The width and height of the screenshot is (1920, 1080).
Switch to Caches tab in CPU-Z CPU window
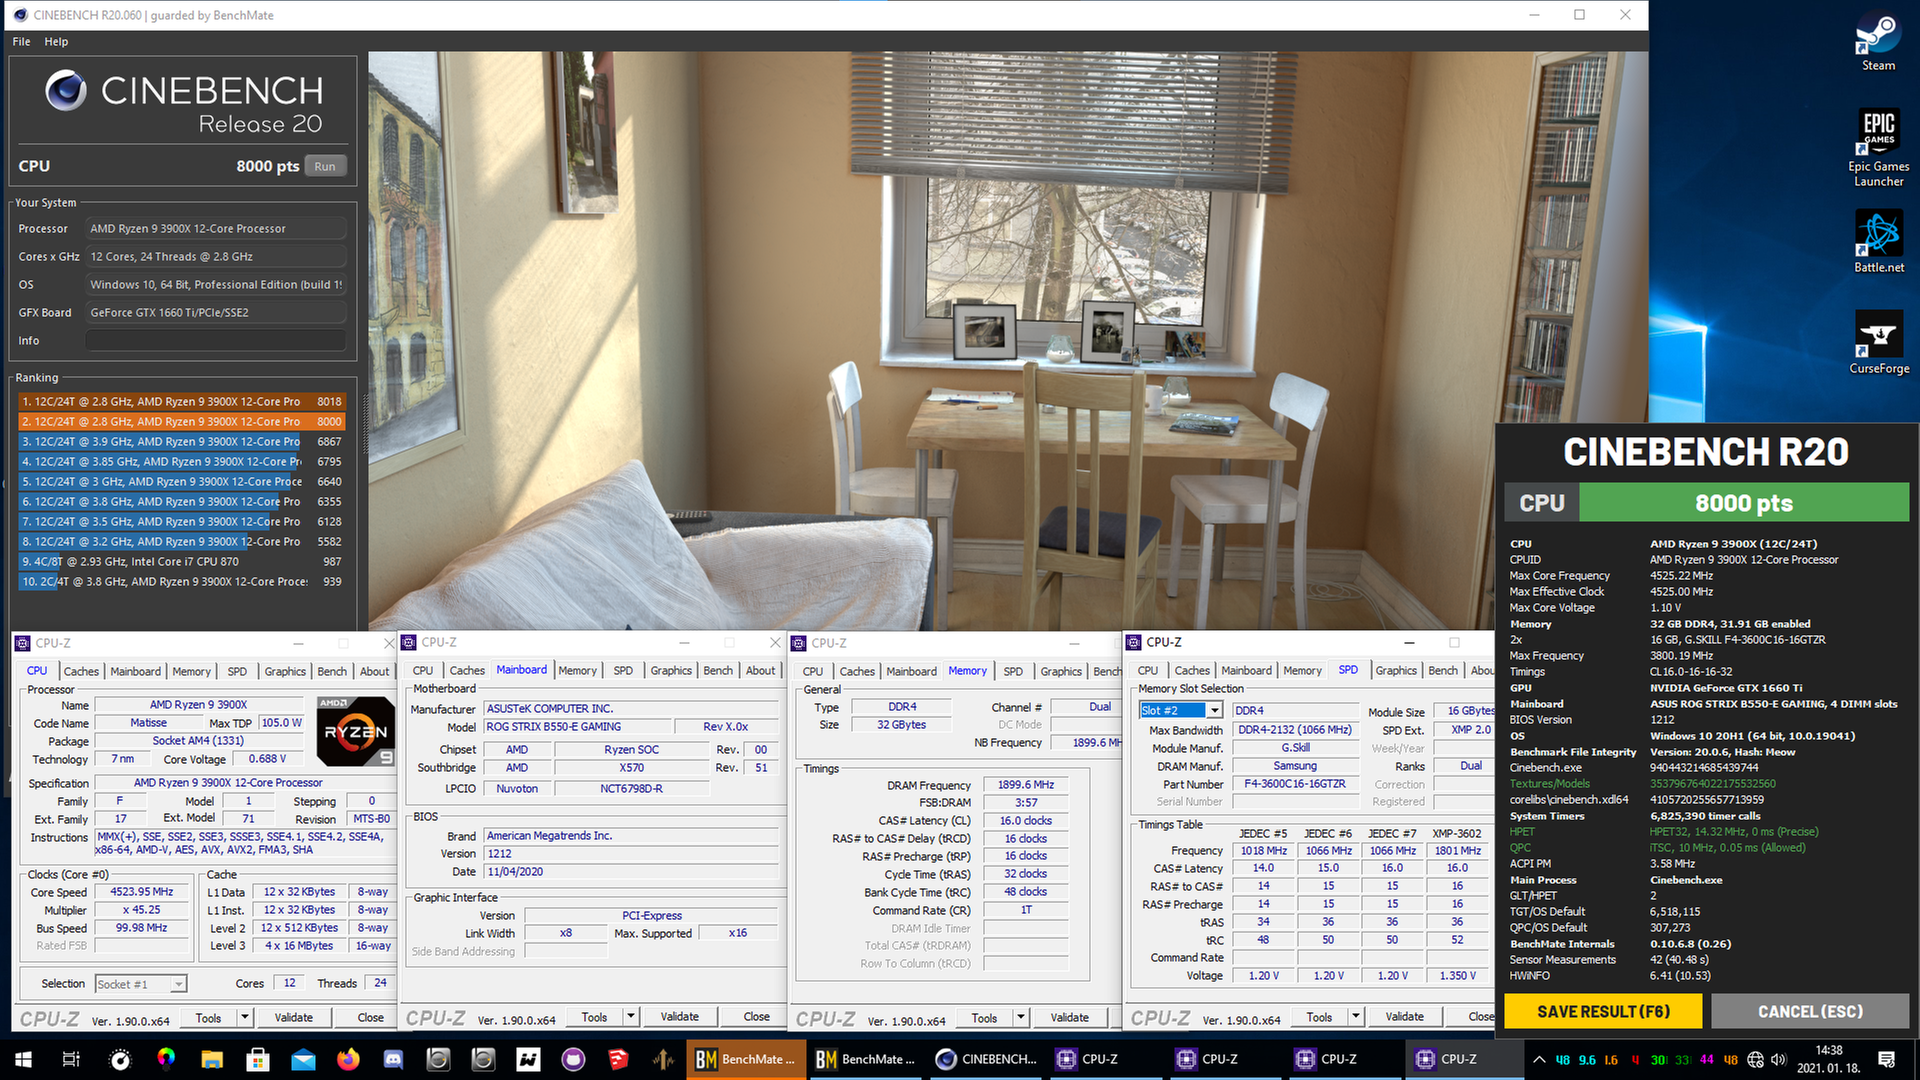(81, 671)
